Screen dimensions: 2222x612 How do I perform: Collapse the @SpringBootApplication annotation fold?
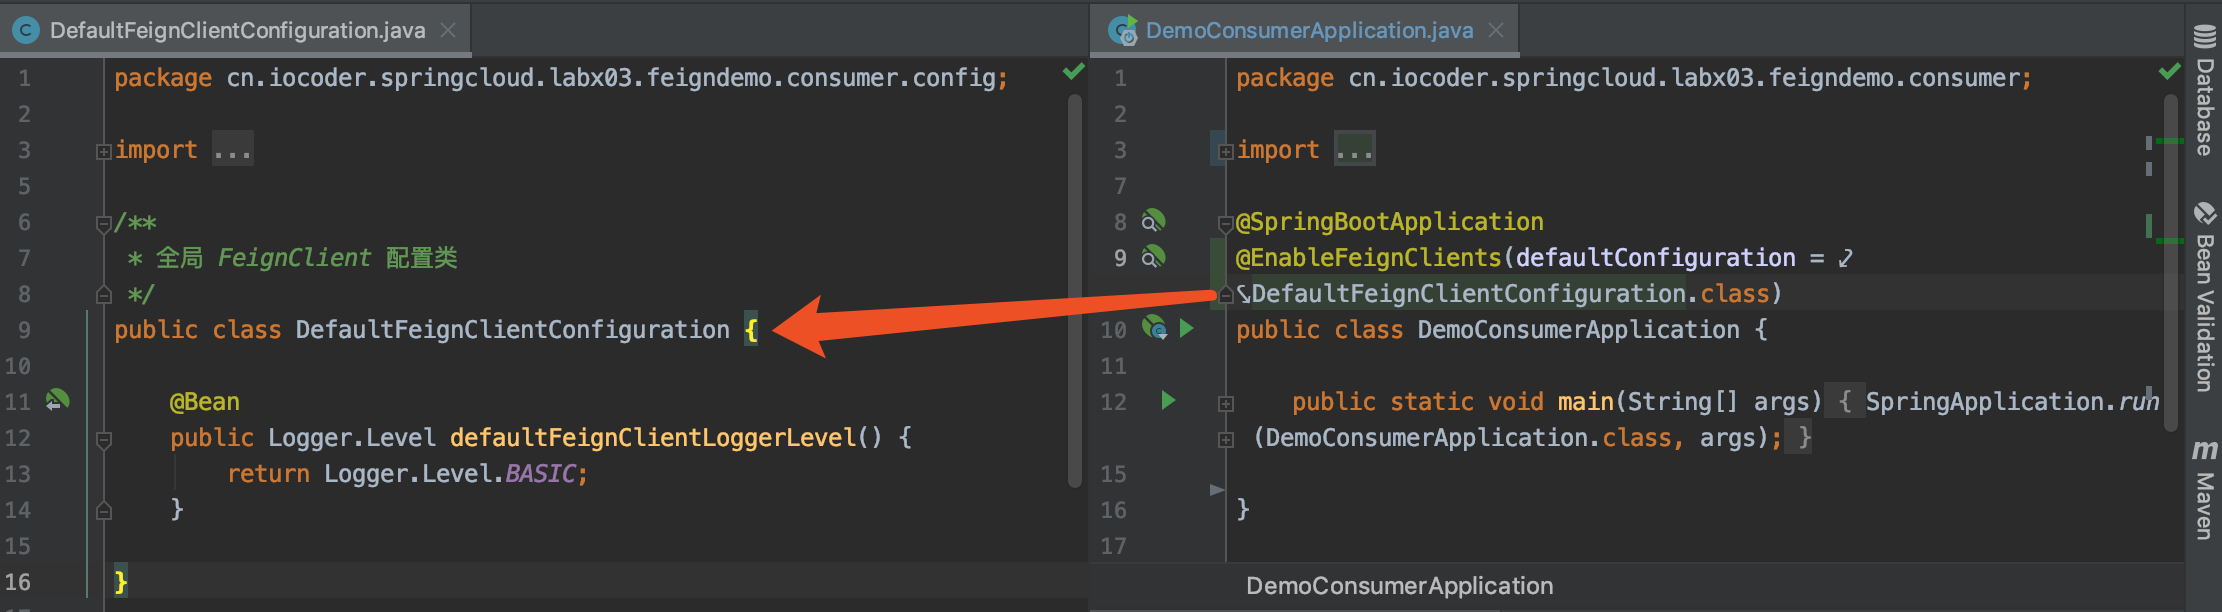coord(1225,223)
